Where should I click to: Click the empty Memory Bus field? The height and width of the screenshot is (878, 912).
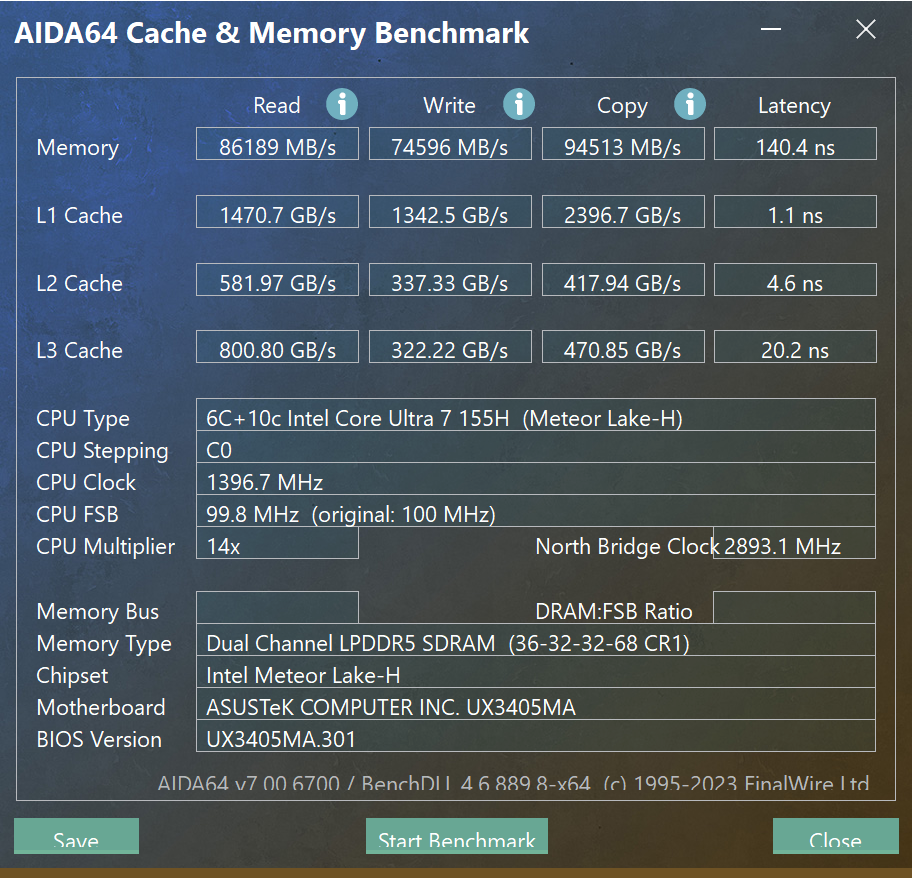277,610
